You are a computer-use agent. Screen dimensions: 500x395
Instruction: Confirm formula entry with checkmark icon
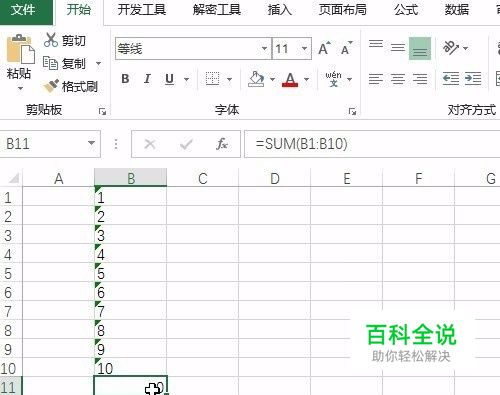186,144
